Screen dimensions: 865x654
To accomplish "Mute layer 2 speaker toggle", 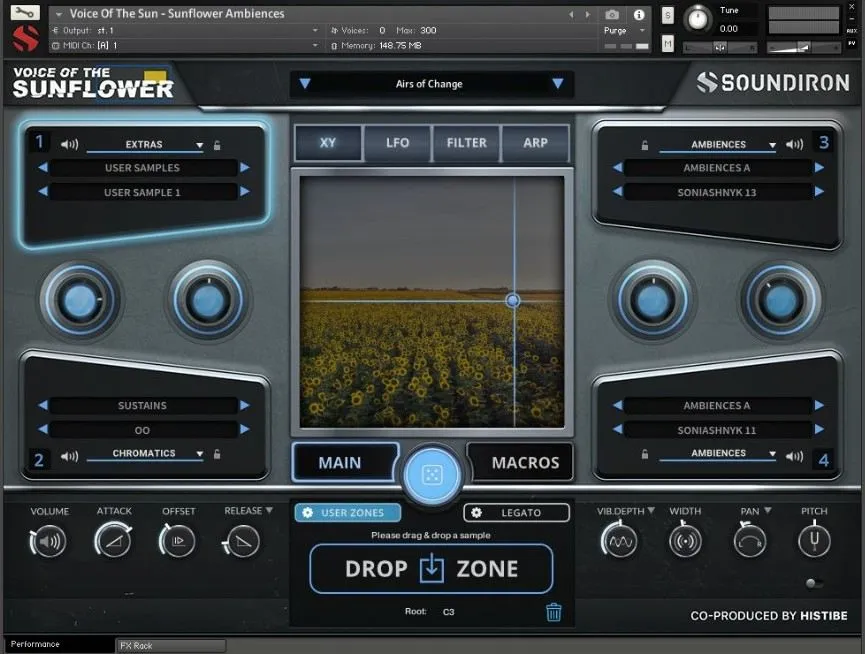I will [69, 457].
